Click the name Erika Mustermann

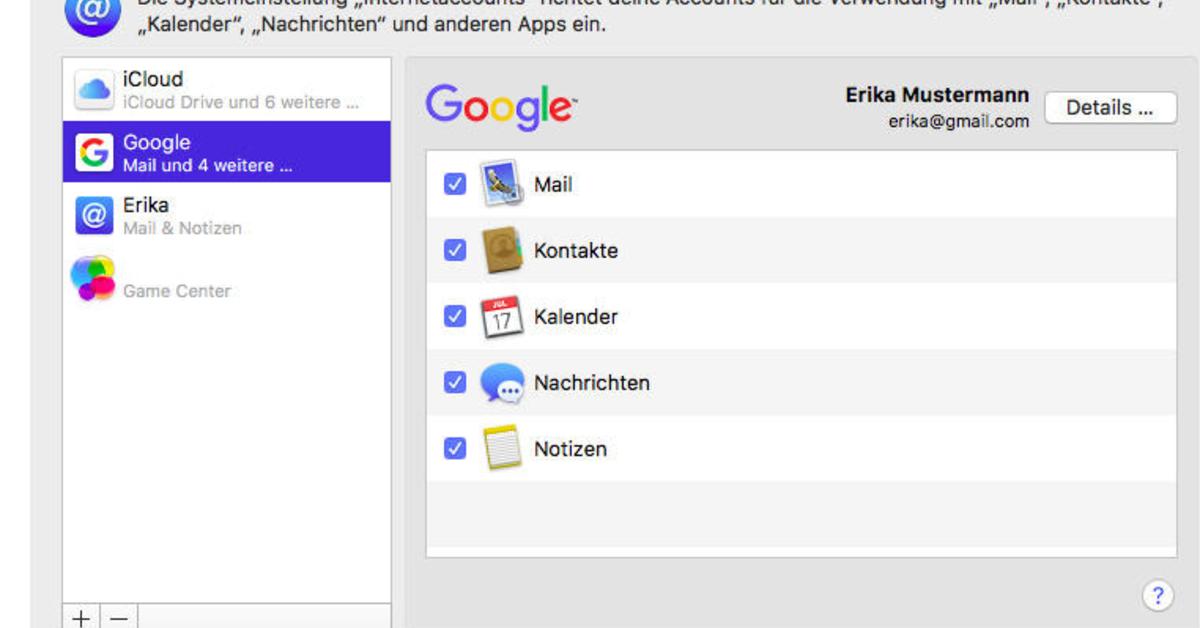tap(937, 95)
